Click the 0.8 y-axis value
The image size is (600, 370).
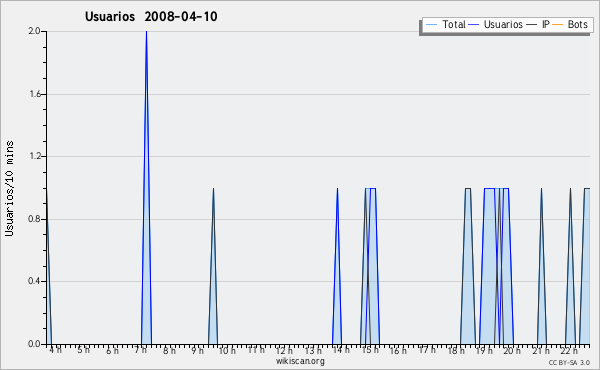(34, 219)
